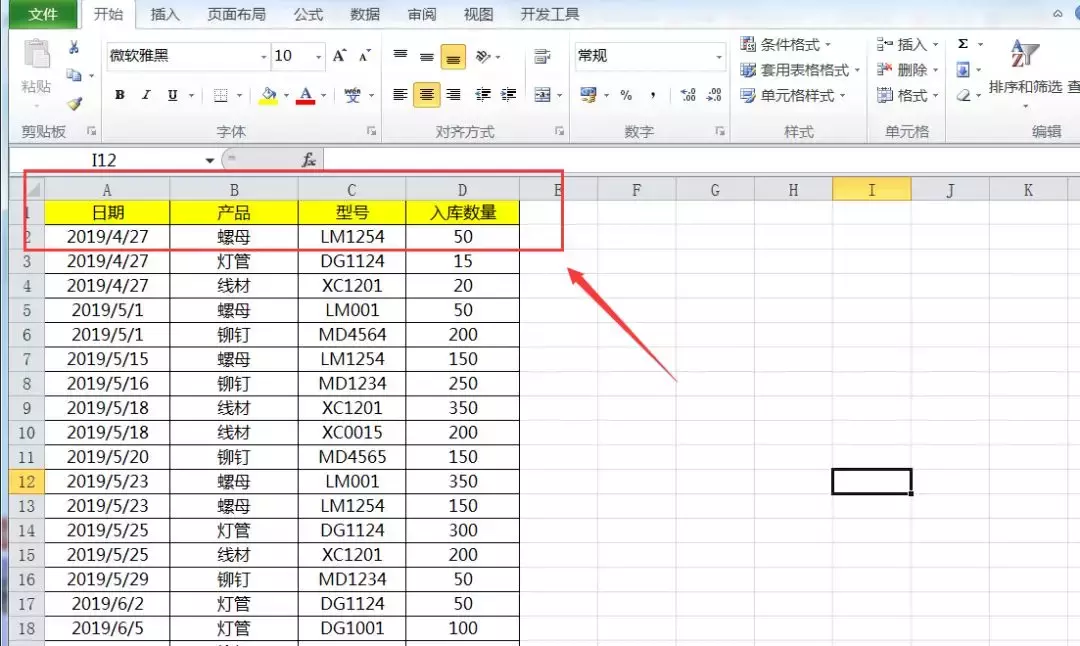Apply bold formatting with the B icon
This screenshot has height=646, width=1080.
(119, 94)
